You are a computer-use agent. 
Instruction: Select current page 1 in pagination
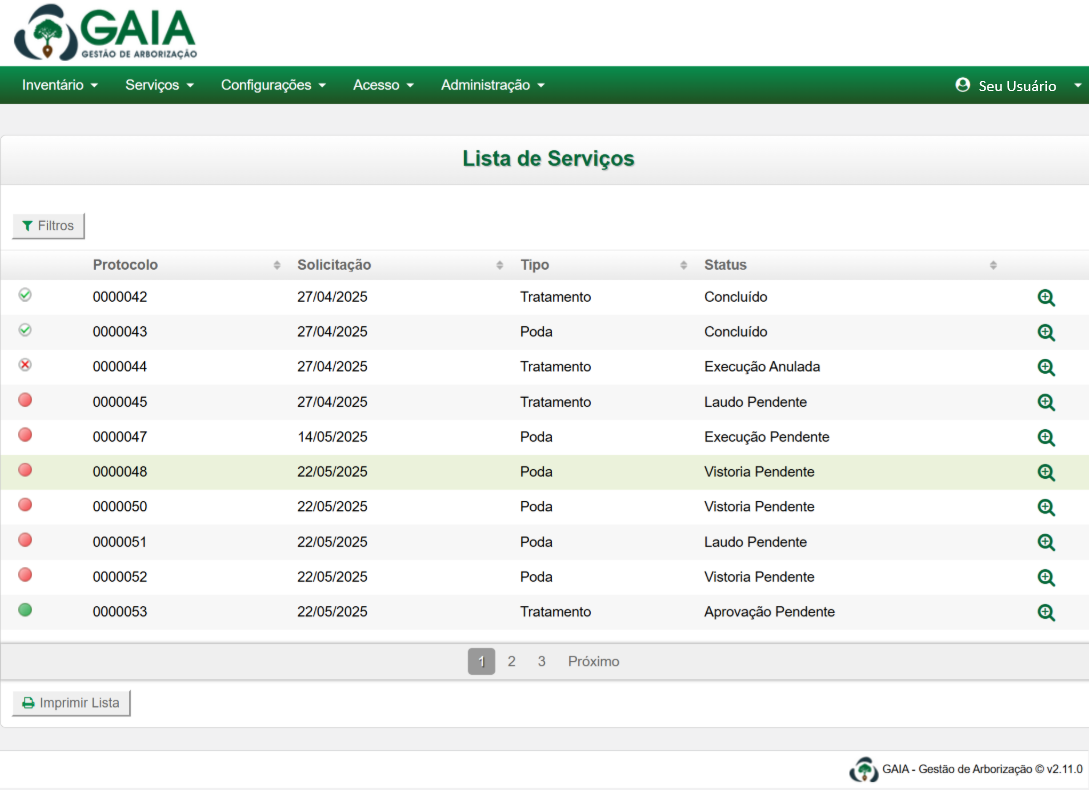pyautogui.click(x=481, y=661)
